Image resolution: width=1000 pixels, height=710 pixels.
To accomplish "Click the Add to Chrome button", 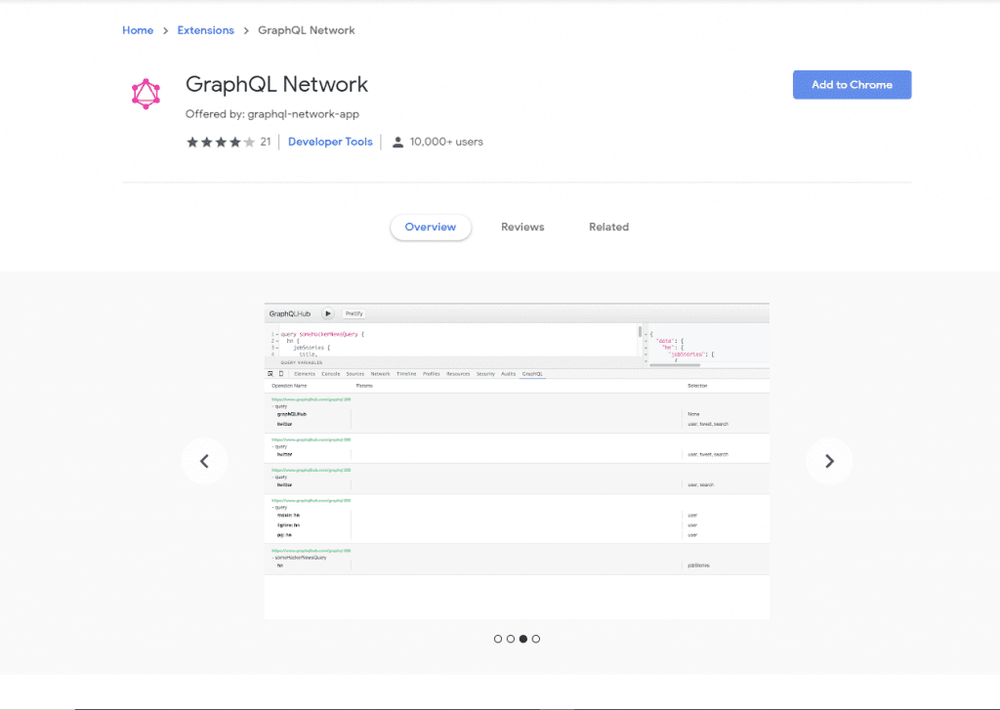I will (x=852, y=84).
